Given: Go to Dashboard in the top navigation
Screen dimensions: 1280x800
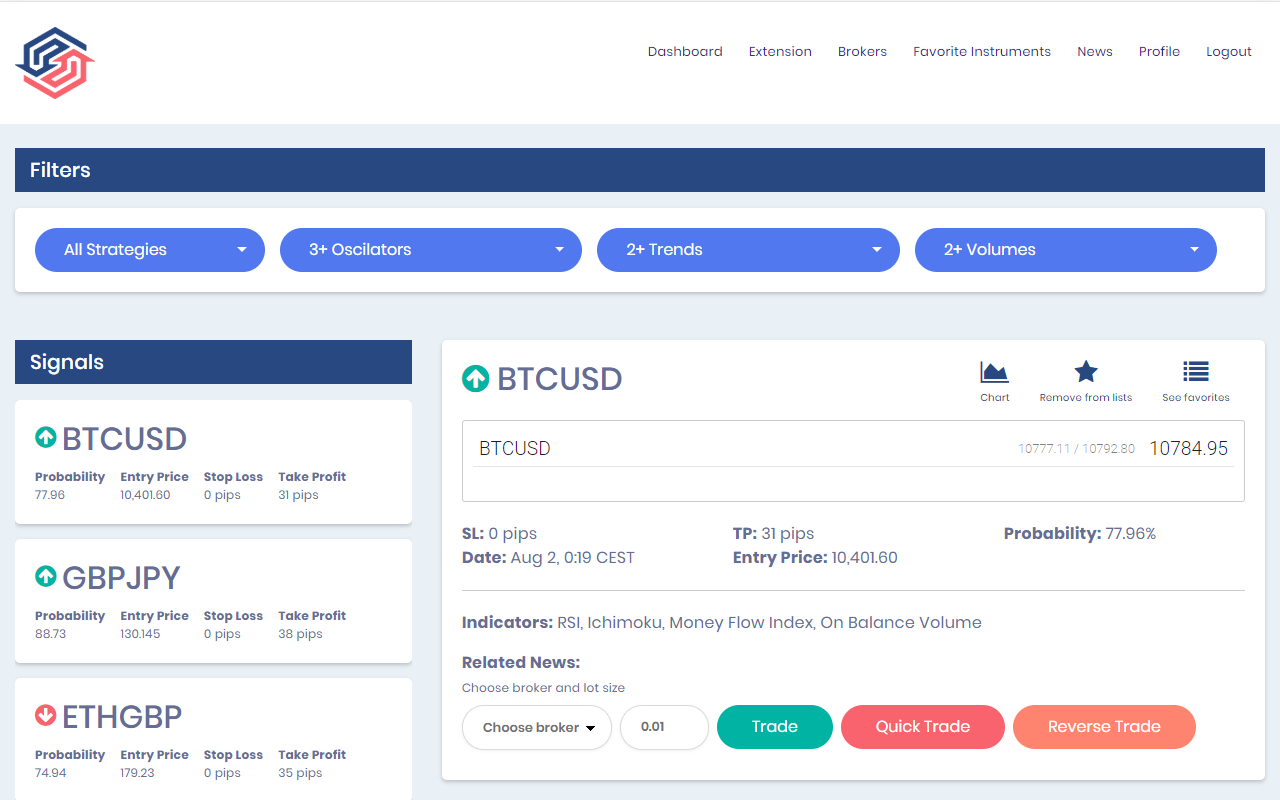Looking at the screenshot, I should tap(685, 52).
